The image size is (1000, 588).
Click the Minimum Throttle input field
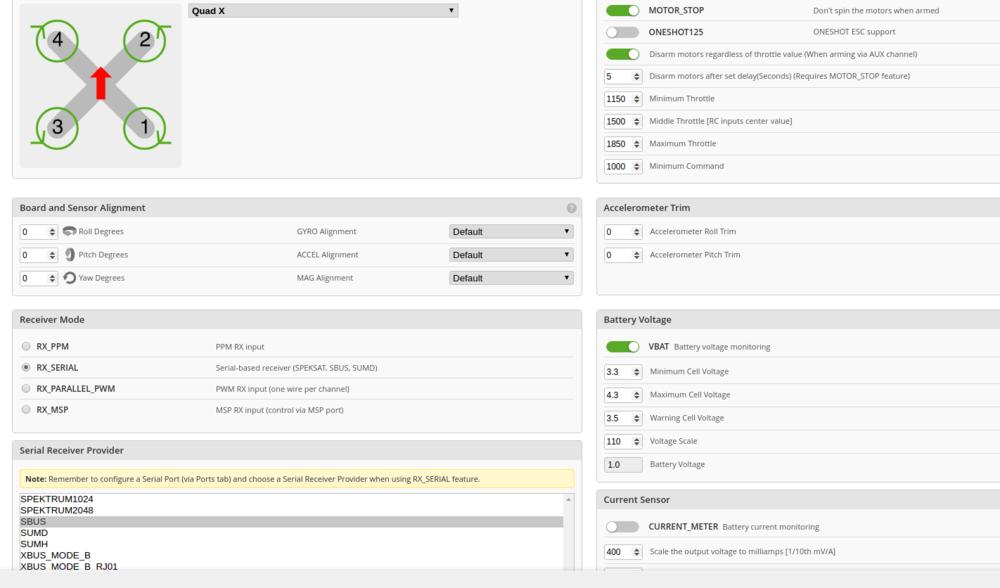622,99
